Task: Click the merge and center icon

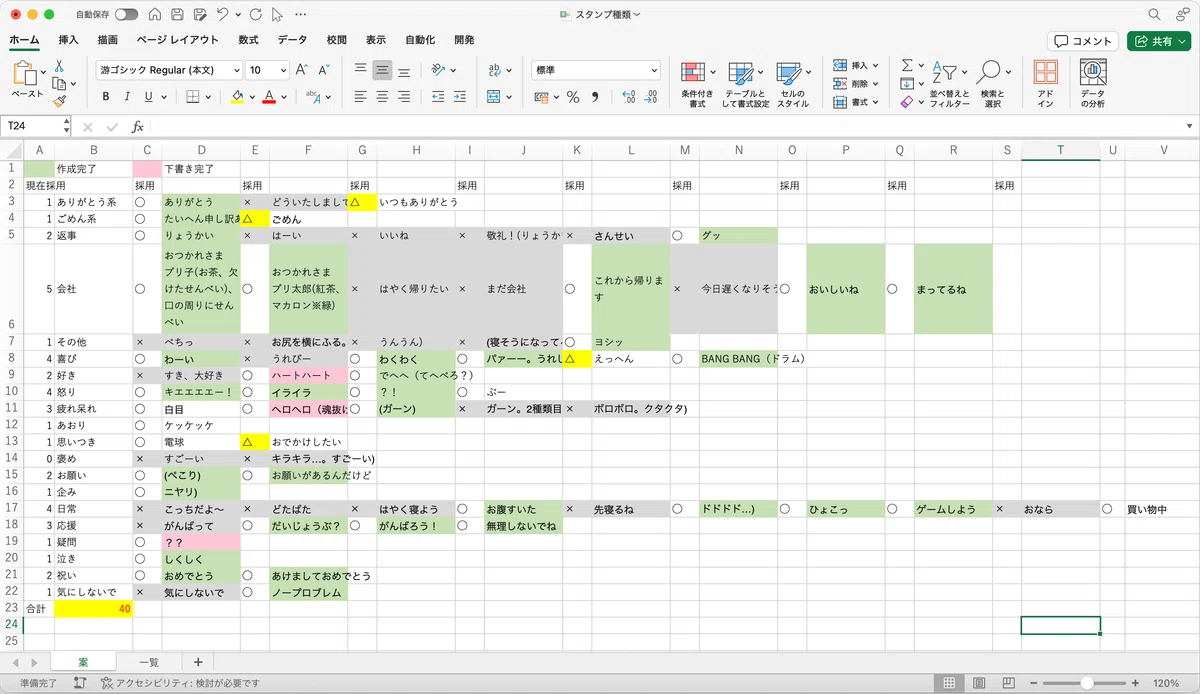Action: pyautogui.click(x=494, y=97)
